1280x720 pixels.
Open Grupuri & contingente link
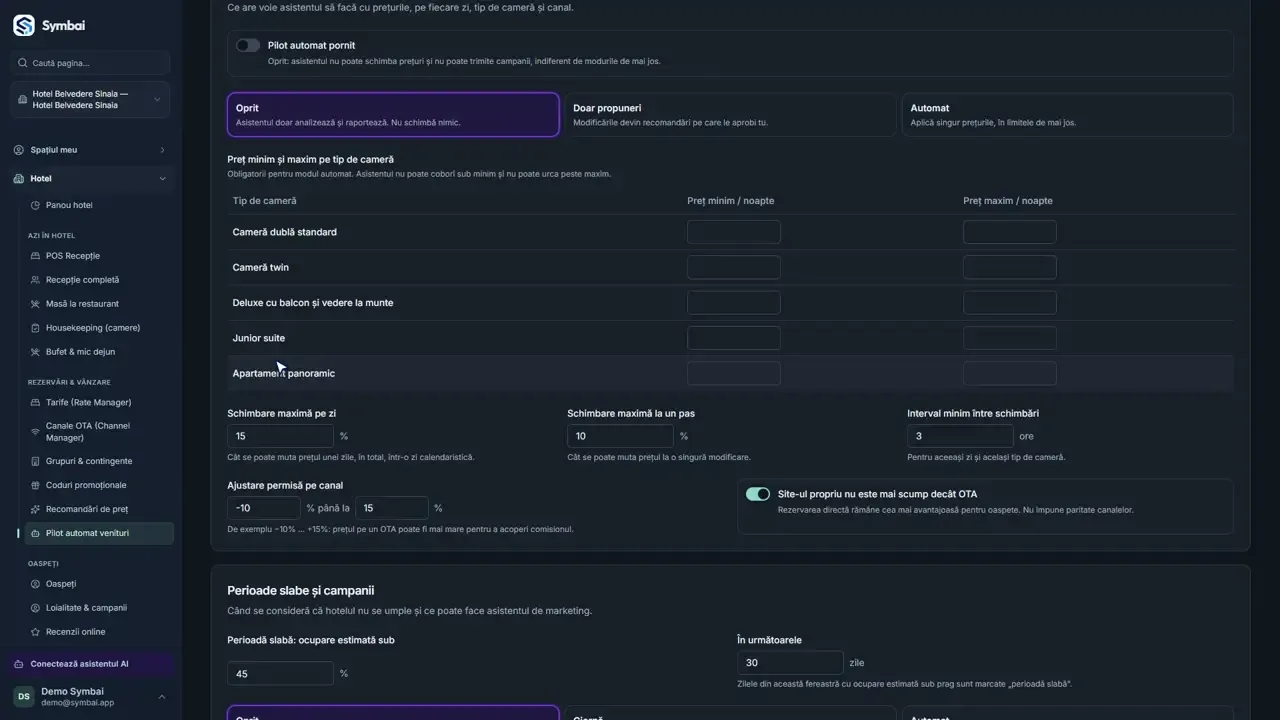click(x=89, y=461)
